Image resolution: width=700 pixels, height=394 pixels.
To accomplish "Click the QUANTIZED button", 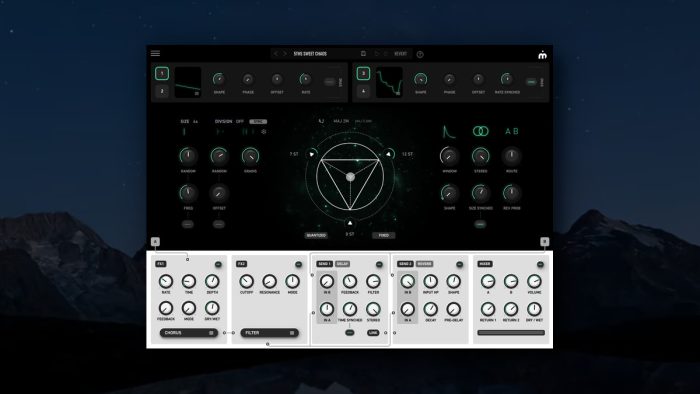I will (316, 235).
